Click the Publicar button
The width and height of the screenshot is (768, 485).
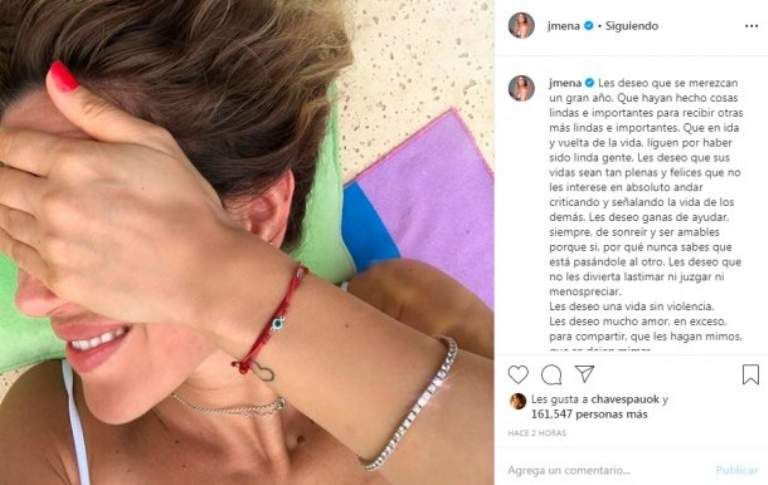(x=736, y=470)
